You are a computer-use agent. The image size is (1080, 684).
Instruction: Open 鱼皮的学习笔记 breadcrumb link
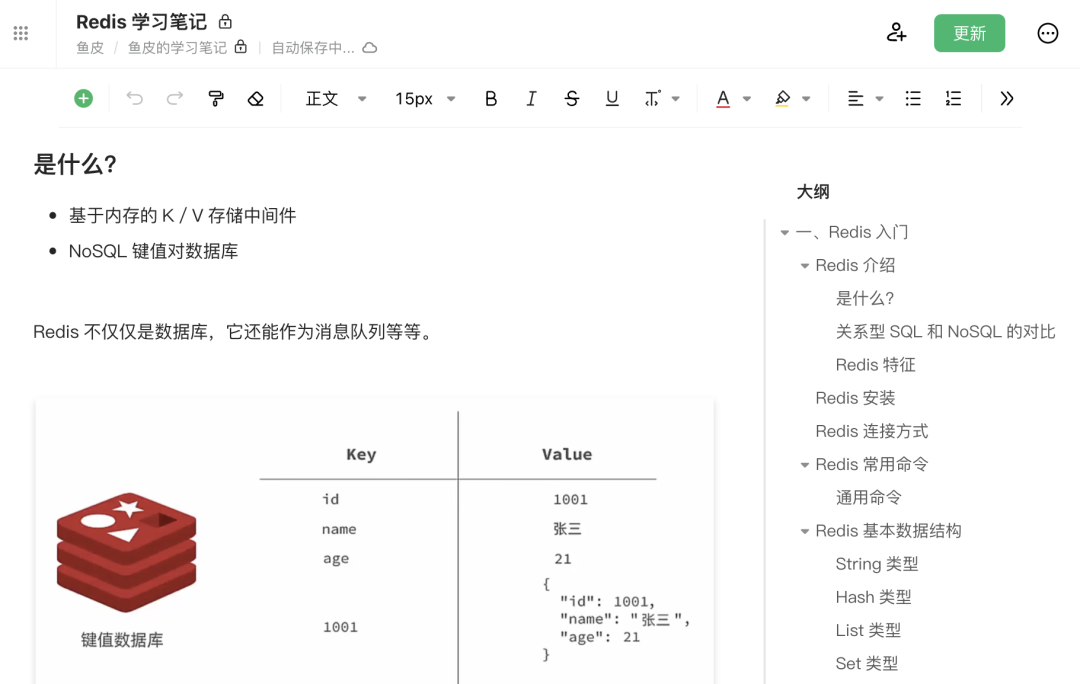pos(177,48)
